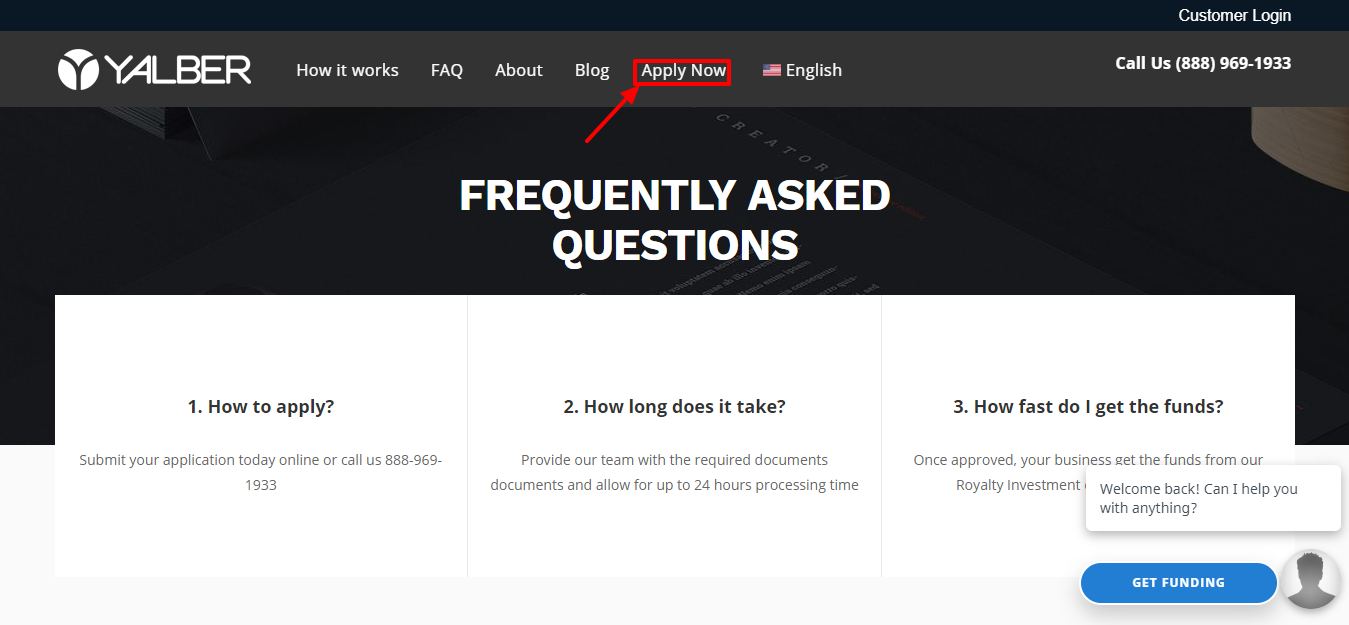Click the Yalber logo in the navigation bar
This screenshot has width=1349, height=625.
tap(154, 69)
